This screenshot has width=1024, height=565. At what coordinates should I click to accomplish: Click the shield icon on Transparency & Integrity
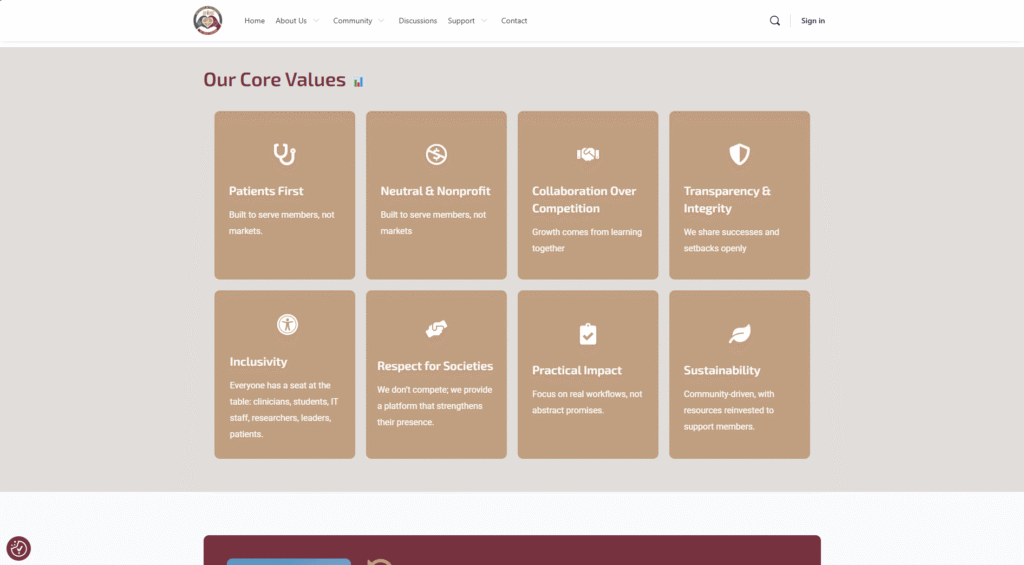click(x=739, y=154)
